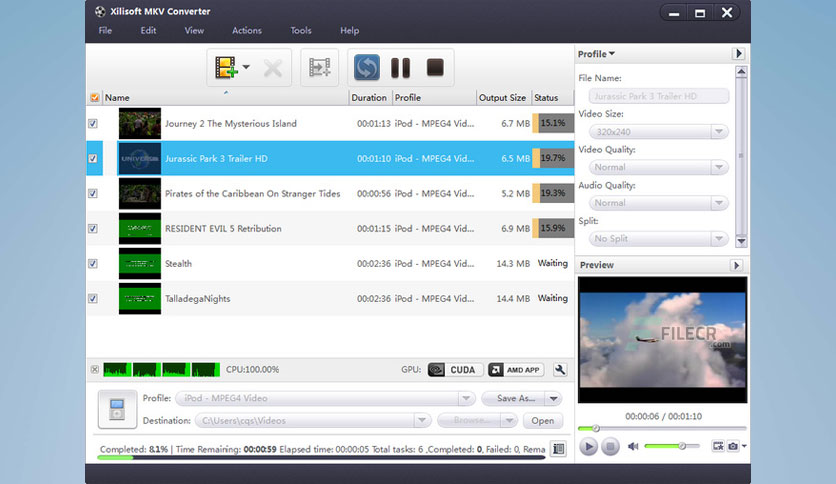Viewport: 836px width, 484px height.
Task: Mute the preview volume speaker icon
Action: (x=633, y=446)
